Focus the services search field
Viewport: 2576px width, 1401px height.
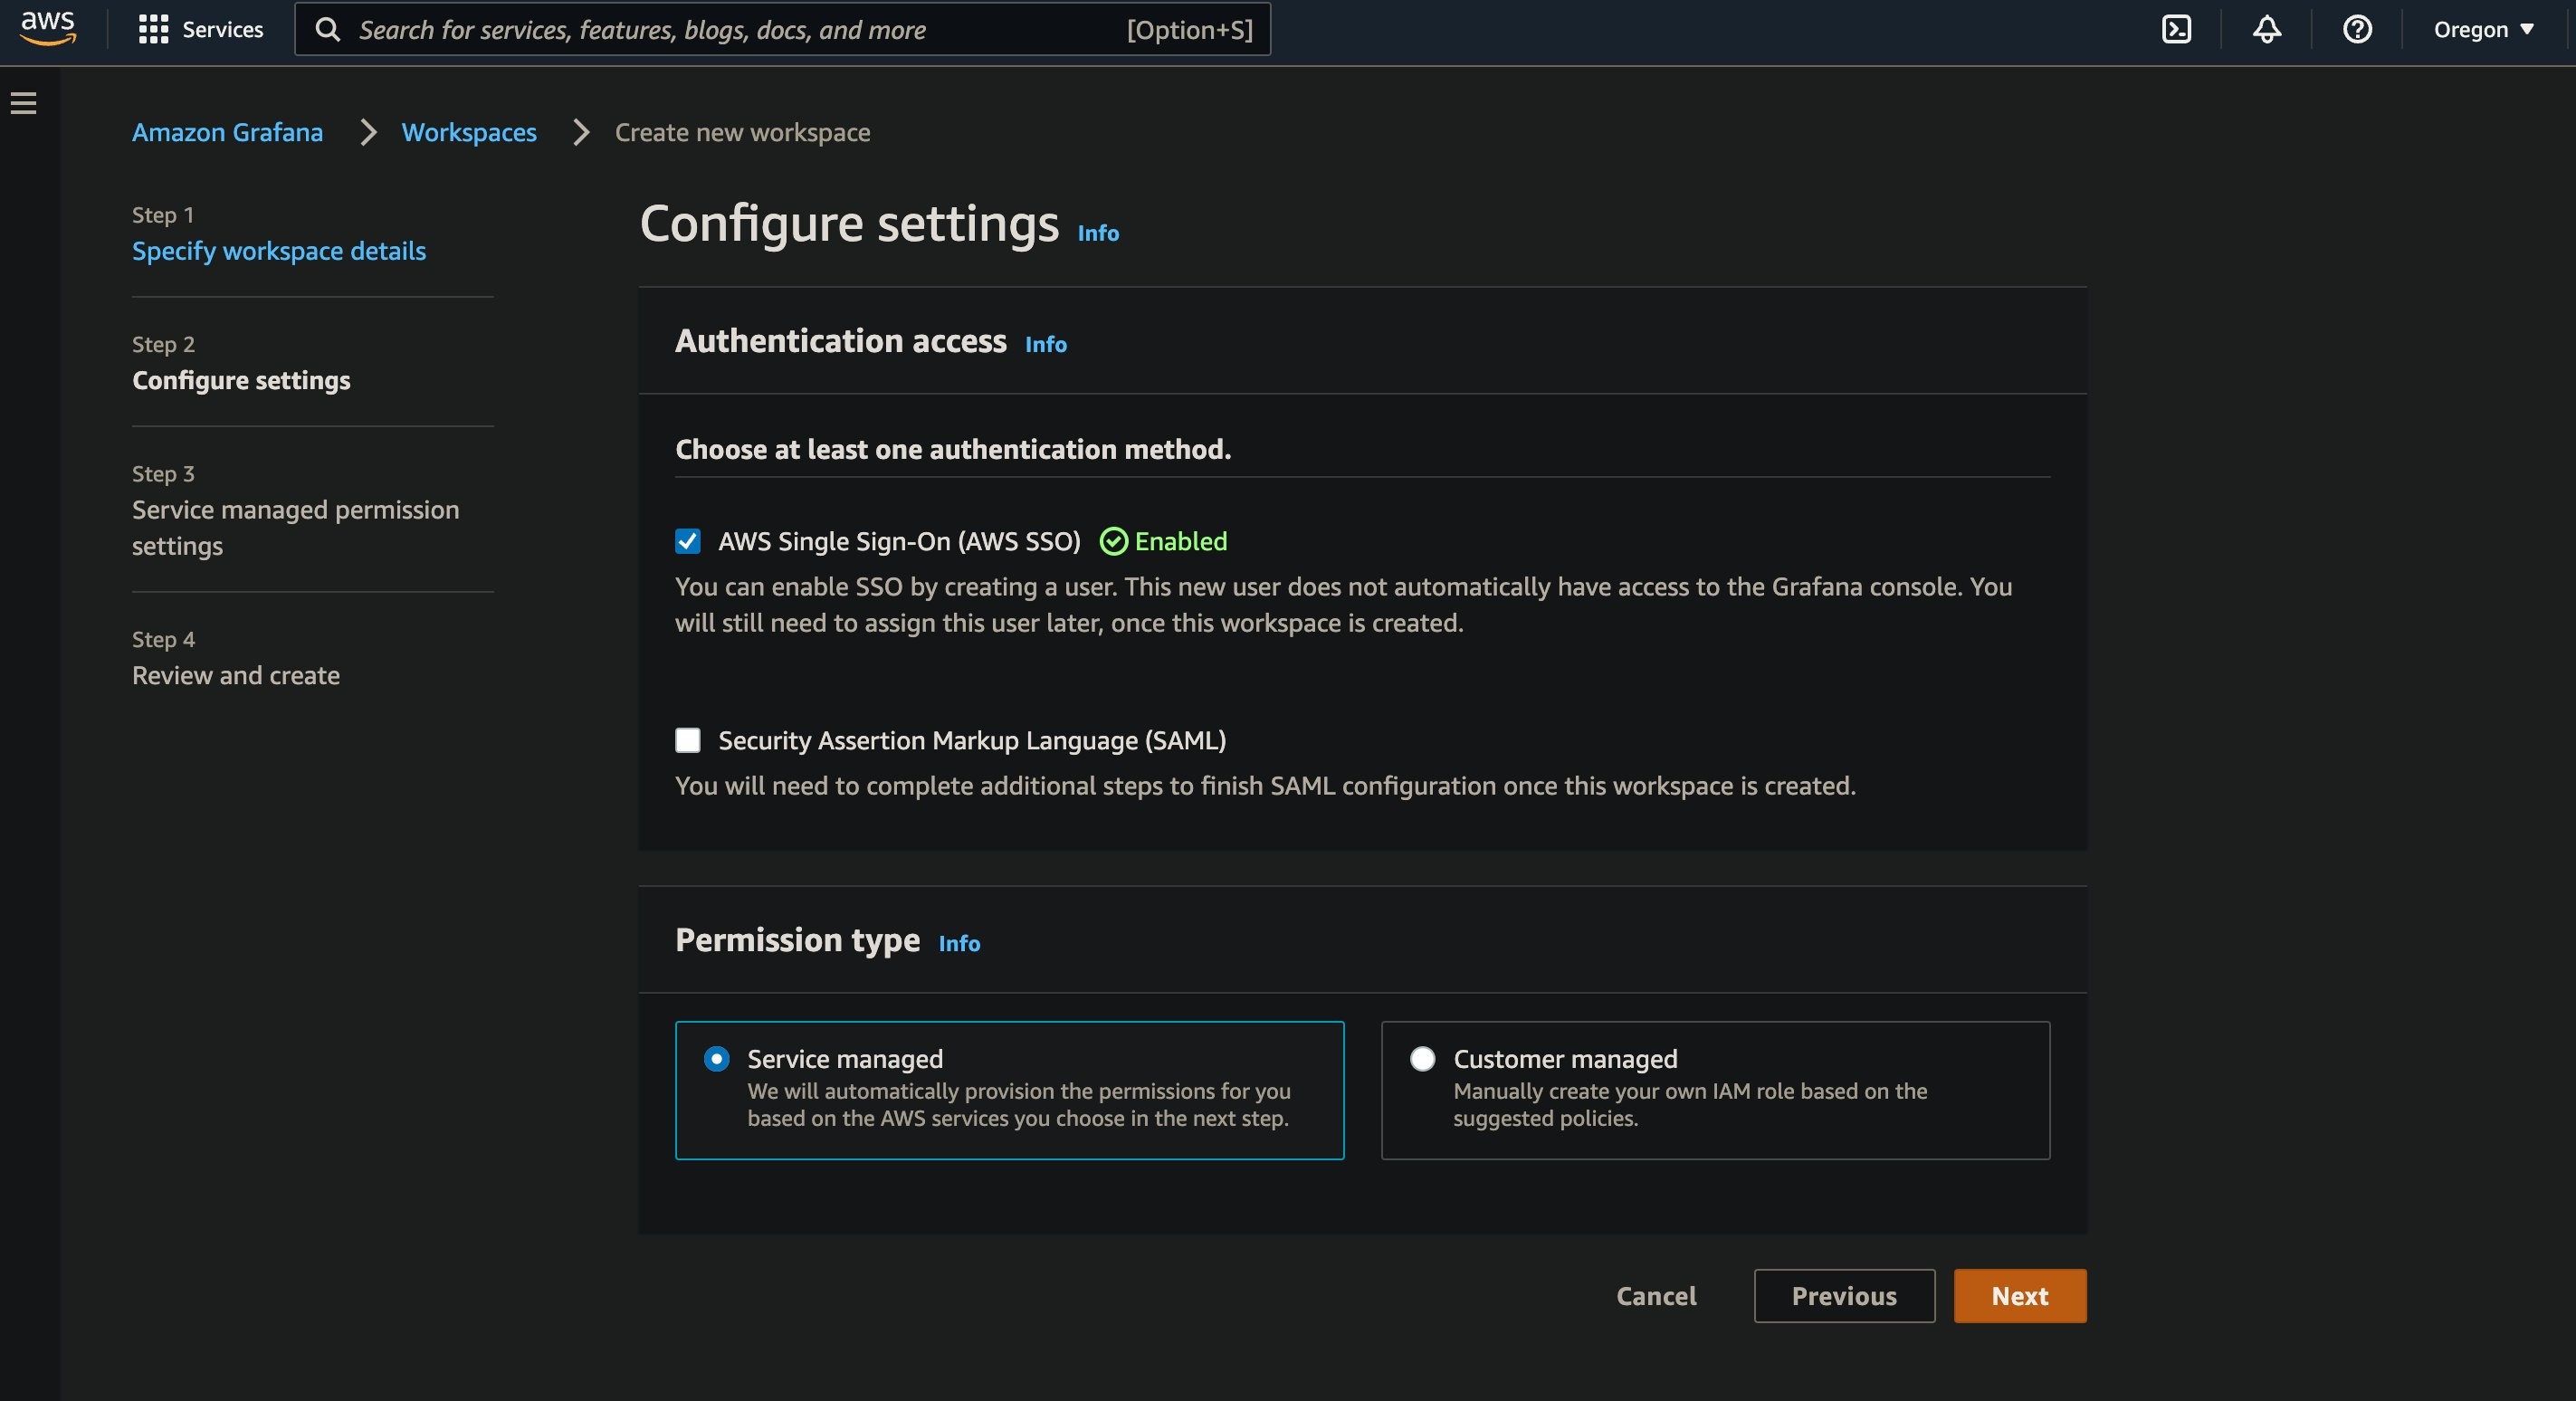[x=782, y=29]
